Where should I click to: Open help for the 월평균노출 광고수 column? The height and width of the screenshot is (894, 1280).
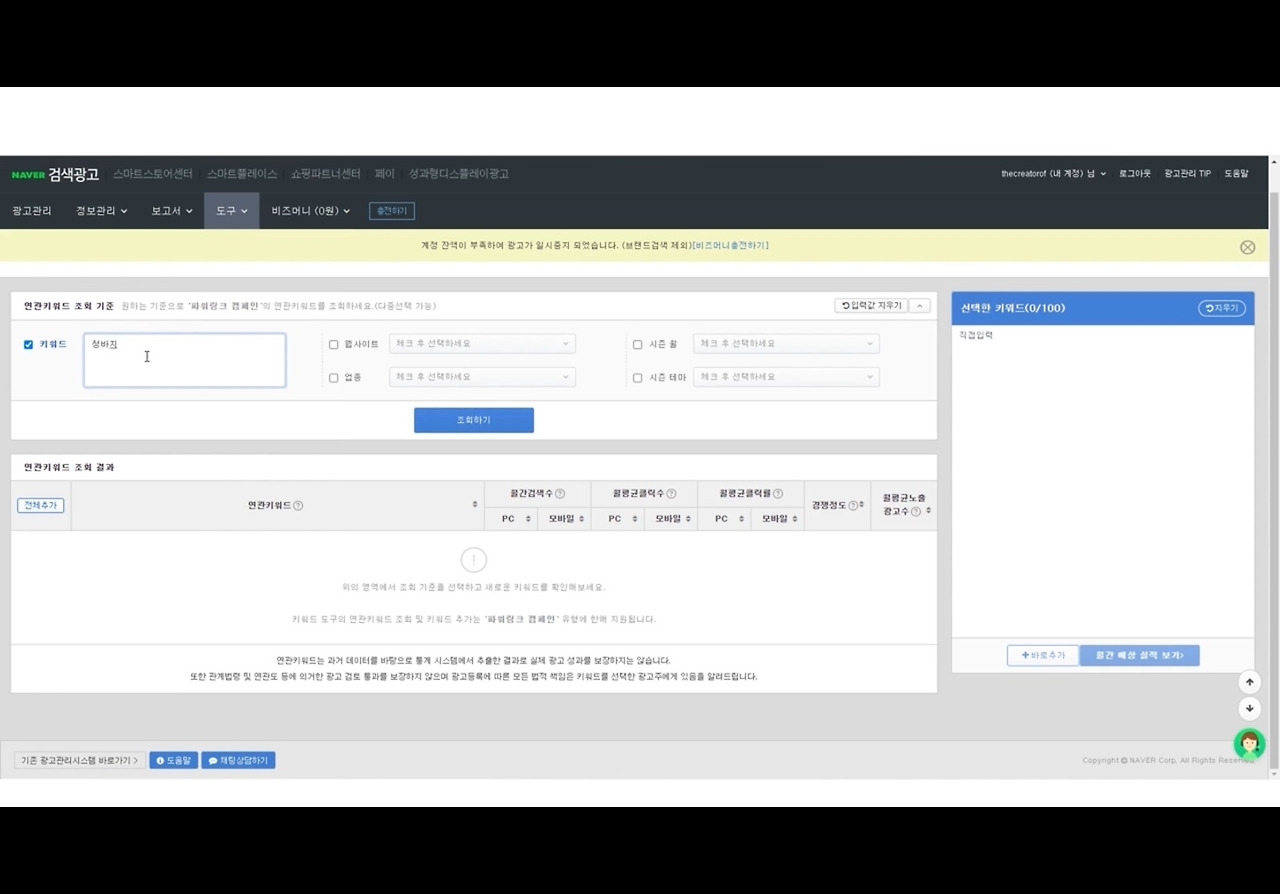916,512
